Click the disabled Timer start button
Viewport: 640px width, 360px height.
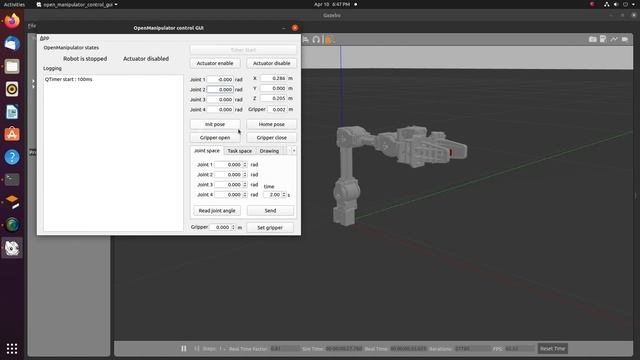point(243,50)
